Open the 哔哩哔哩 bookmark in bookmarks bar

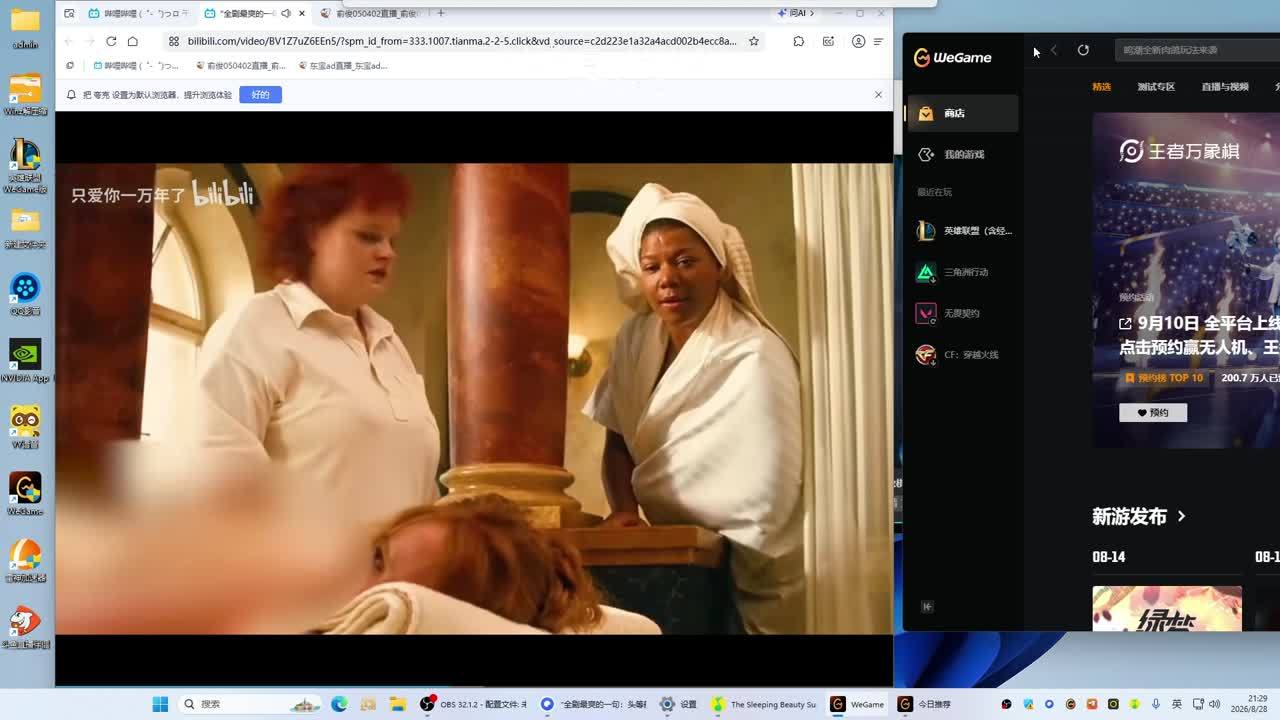(136, 66)
